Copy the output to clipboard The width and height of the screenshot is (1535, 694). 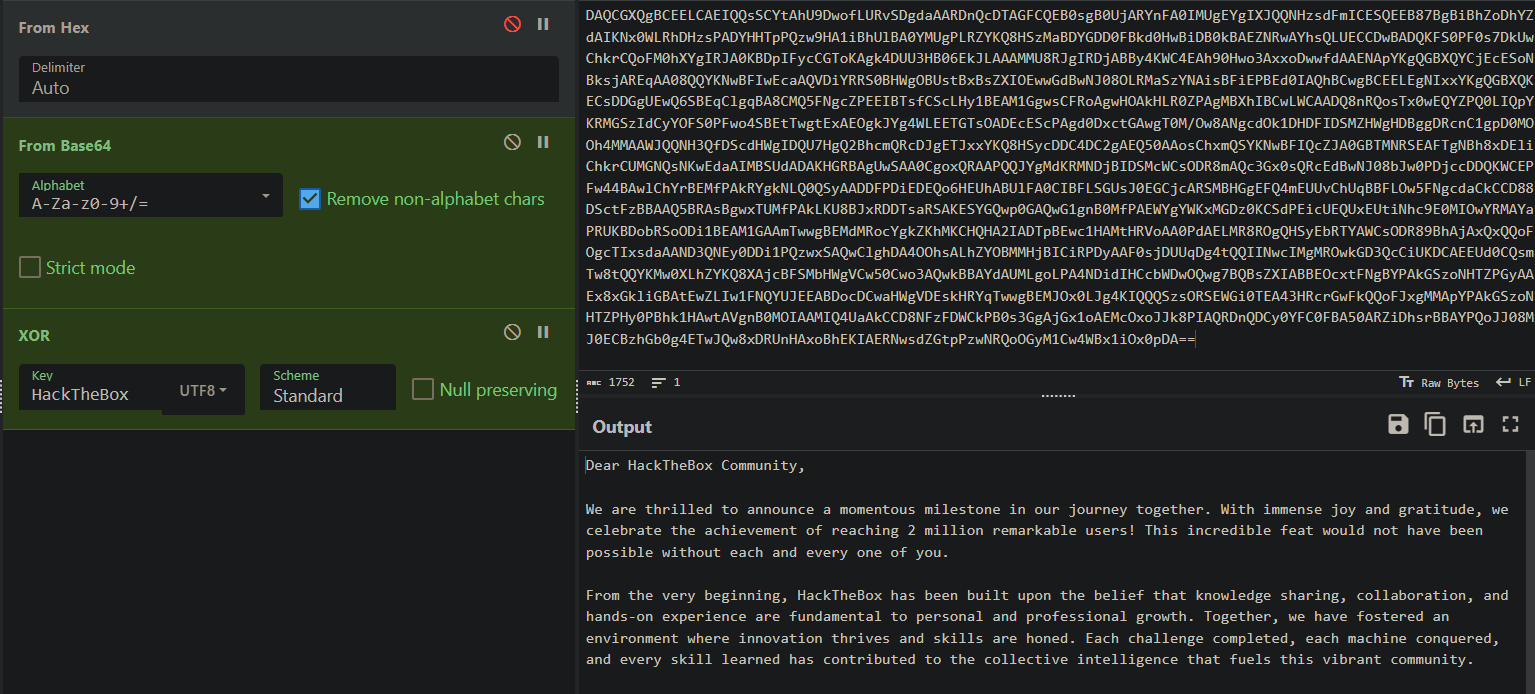[x=1435, y=425]
